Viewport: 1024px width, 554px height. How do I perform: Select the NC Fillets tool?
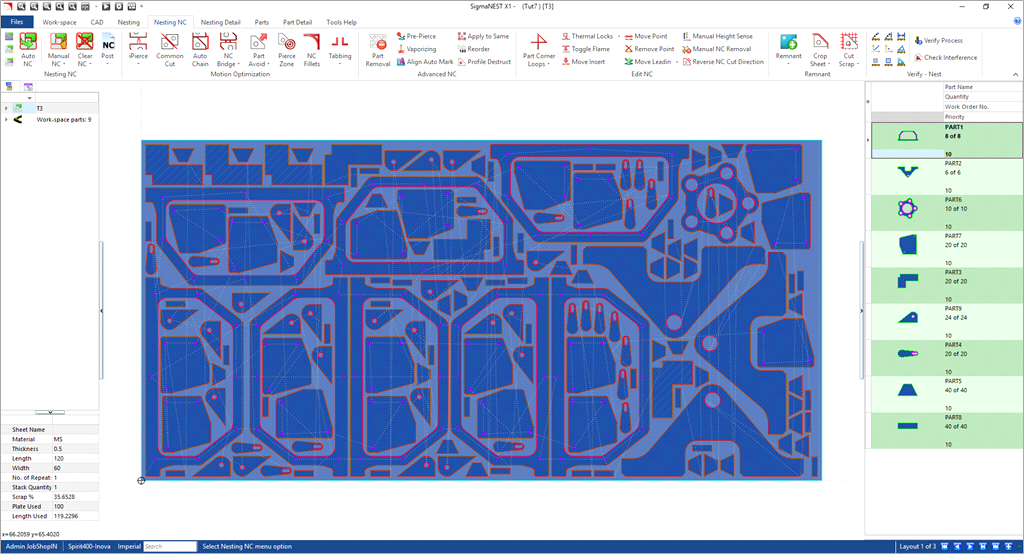312,50
